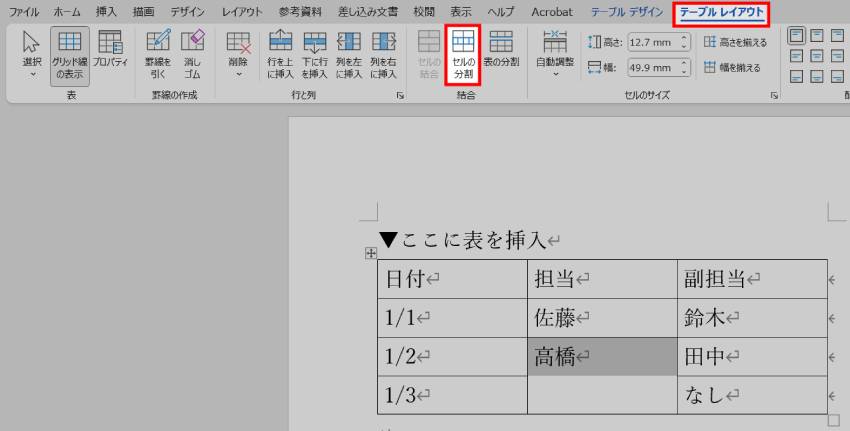Open table プロパティ (Properties)
The height and width of the screenshot is (431, 850).
click(110, 54)
